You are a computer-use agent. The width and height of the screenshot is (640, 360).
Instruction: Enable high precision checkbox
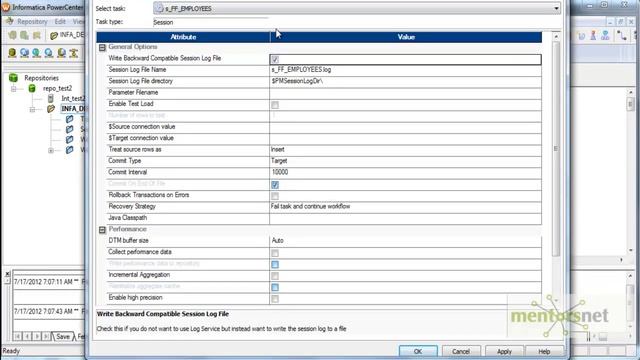tap(275, 299)
